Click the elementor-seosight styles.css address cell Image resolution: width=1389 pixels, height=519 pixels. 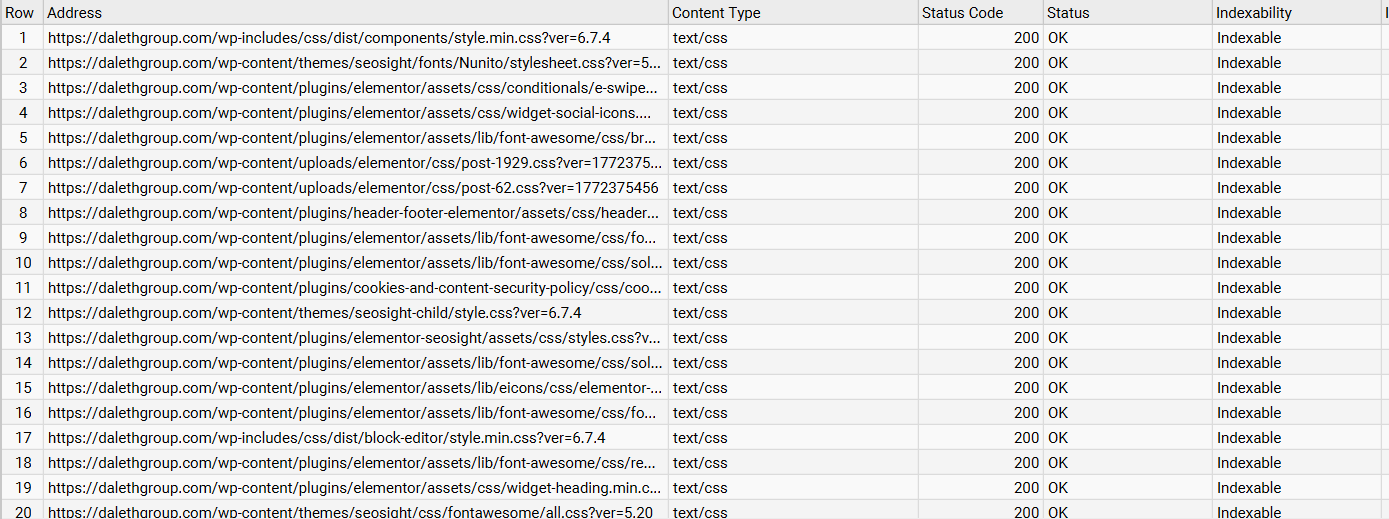pos(354,338)
